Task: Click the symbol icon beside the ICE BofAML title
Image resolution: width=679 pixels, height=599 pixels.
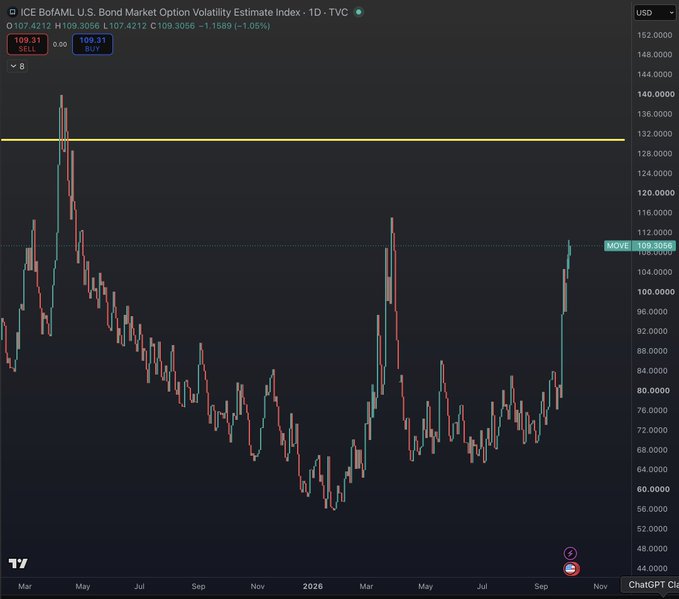Action: [x=13, y=12]
